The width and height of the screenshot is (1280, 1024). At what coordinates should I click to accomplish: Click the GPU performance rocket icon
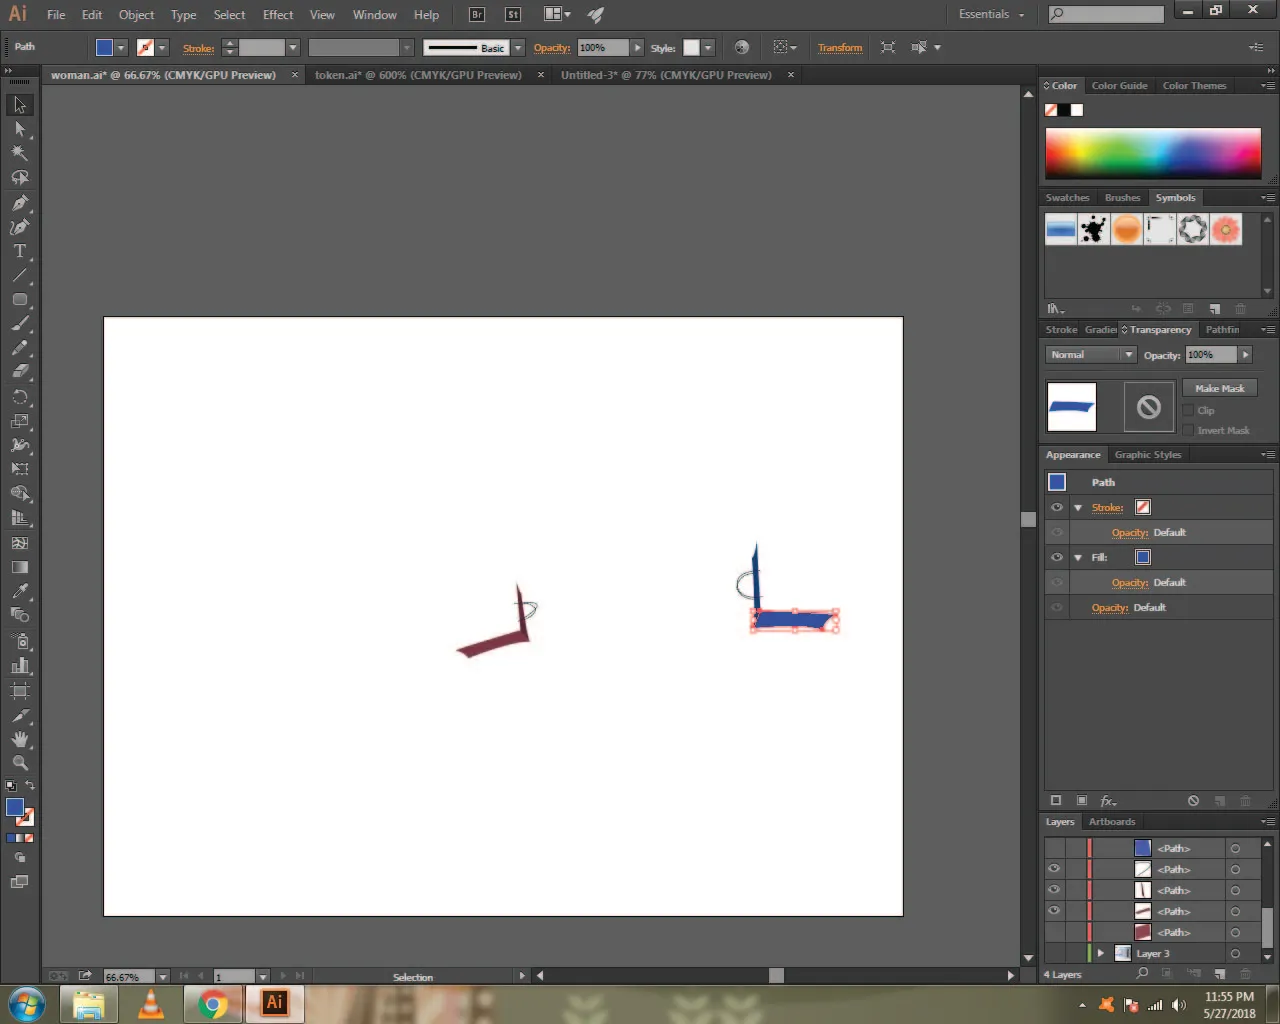point(596,14)
